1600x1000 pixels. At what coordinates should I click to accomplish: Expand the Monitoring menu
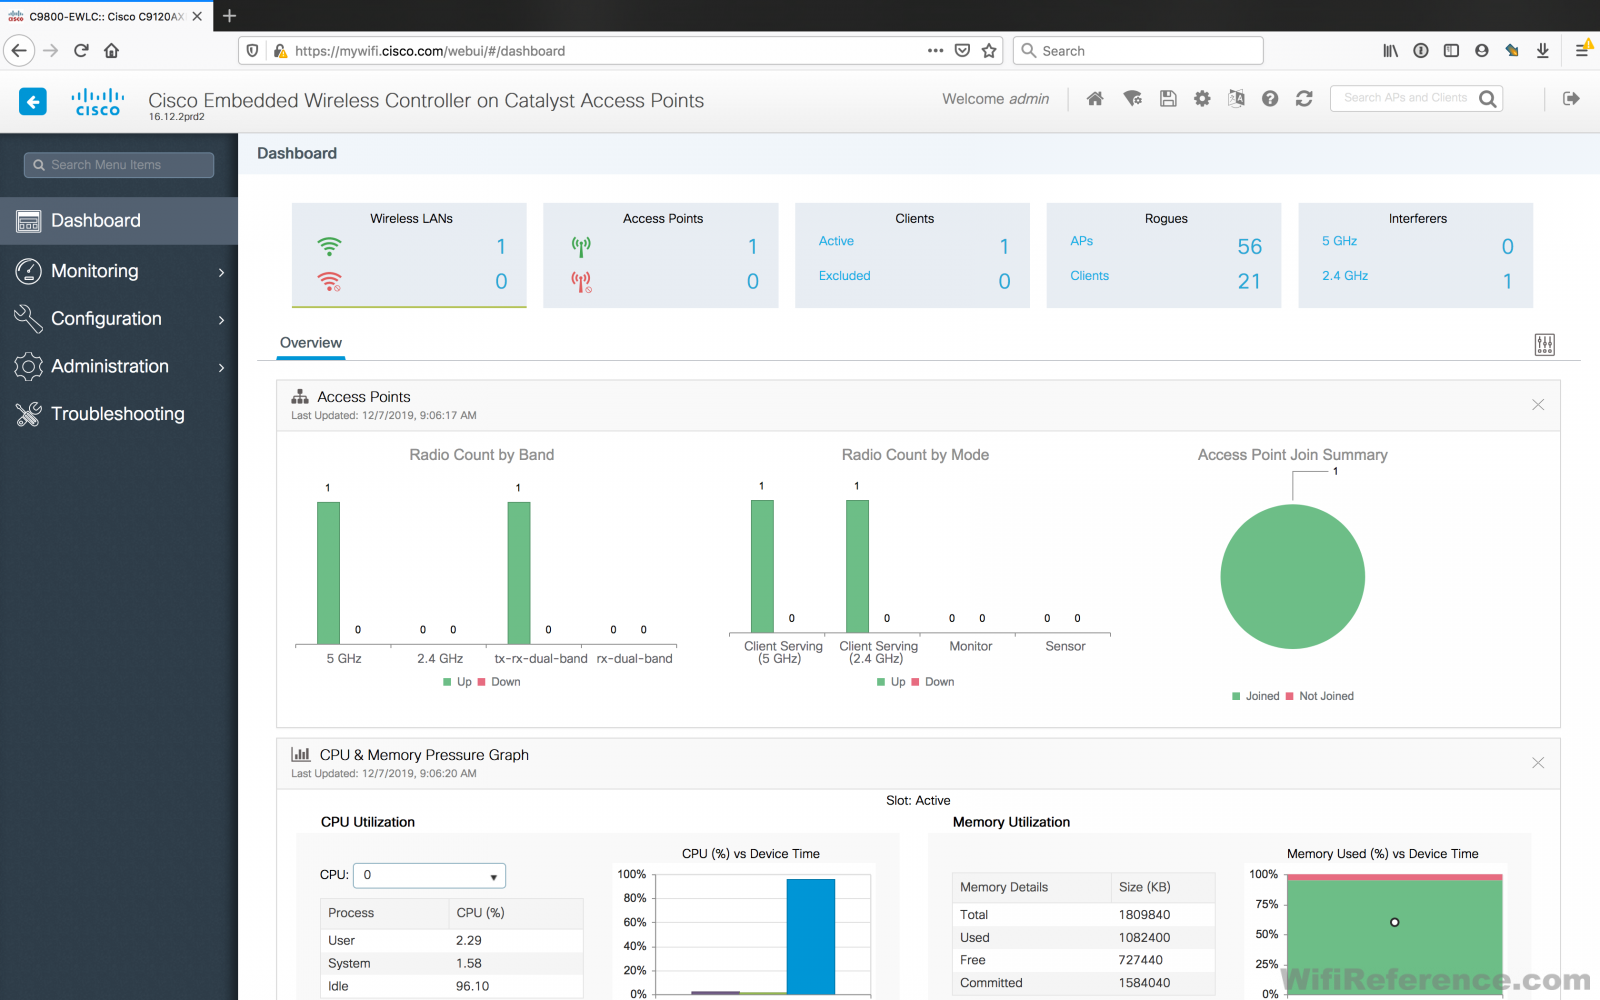95,270
